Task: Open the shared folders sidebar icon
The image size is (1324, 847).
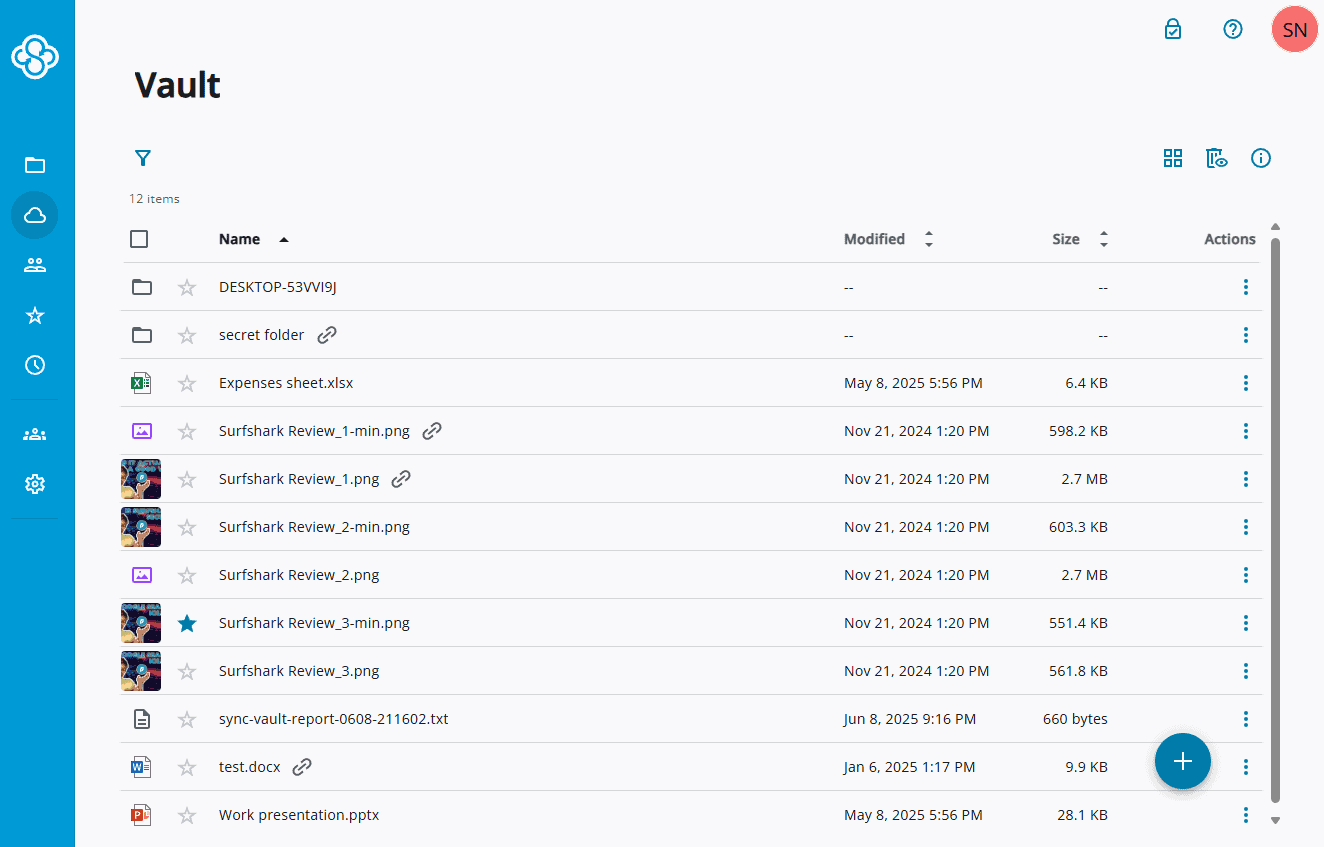Action: (35, 265)
